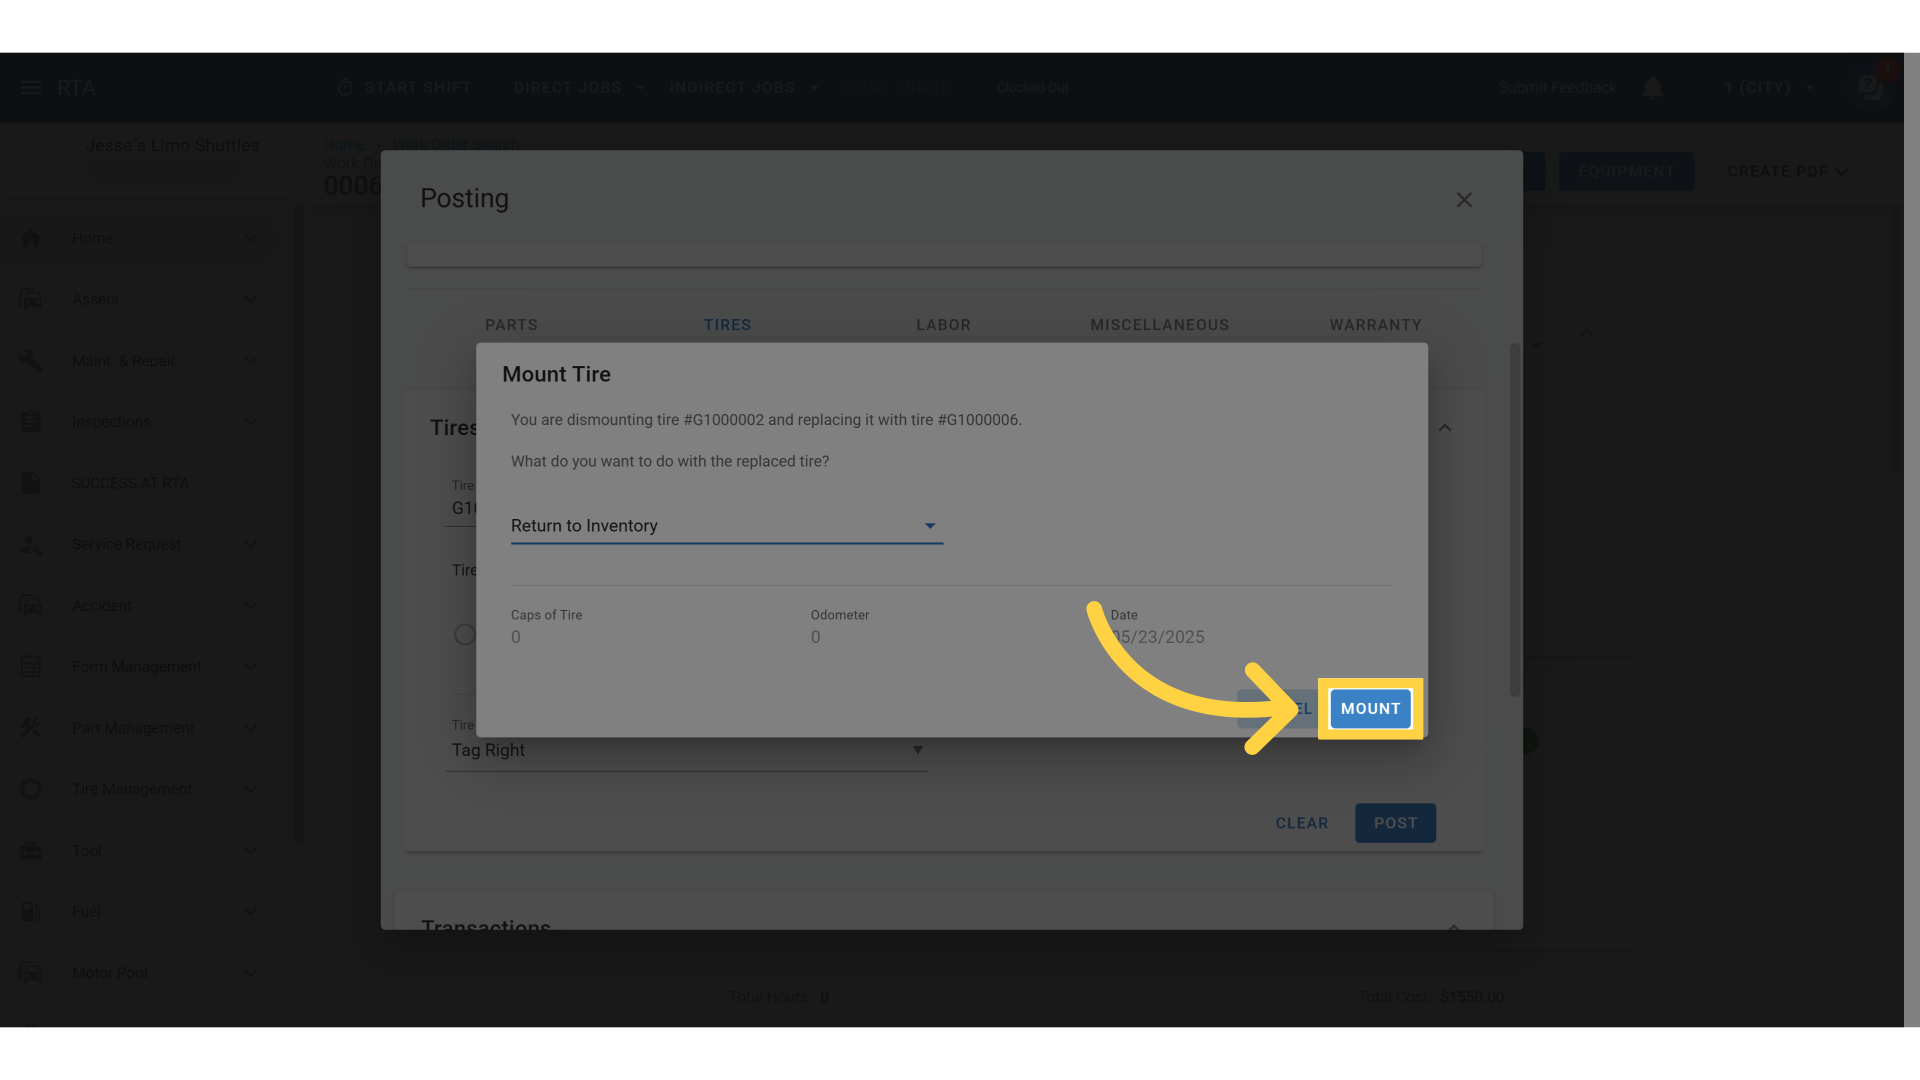Switch to the Labor tab

943,325
